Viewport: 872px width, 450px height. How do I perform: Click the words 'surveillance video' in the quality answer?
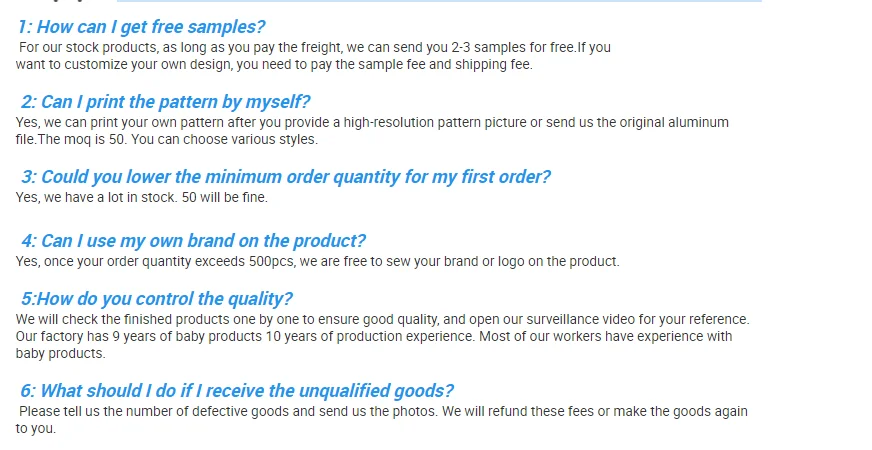pyautogui.click(x=569, y=319)
